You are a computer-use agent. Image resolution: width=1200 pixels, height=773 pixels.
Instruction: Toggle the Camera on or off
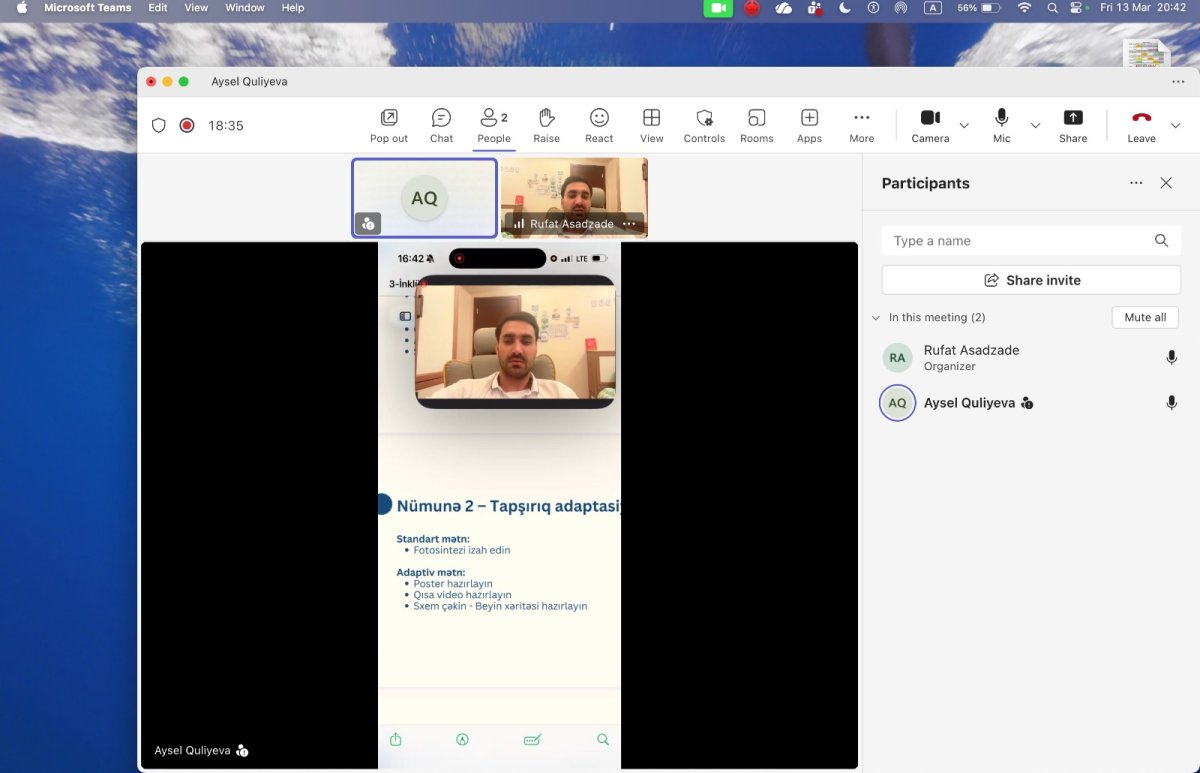coord(930,126)
